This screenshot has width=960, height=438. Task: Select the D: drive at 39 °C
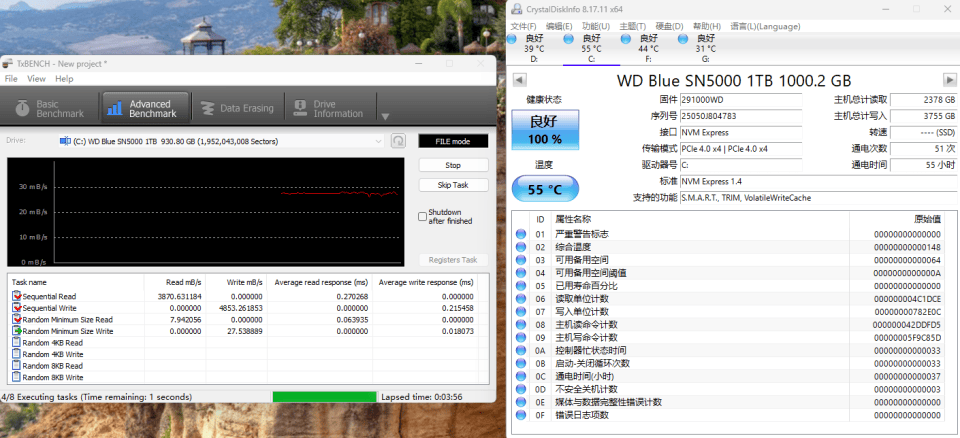pos(534,48)
